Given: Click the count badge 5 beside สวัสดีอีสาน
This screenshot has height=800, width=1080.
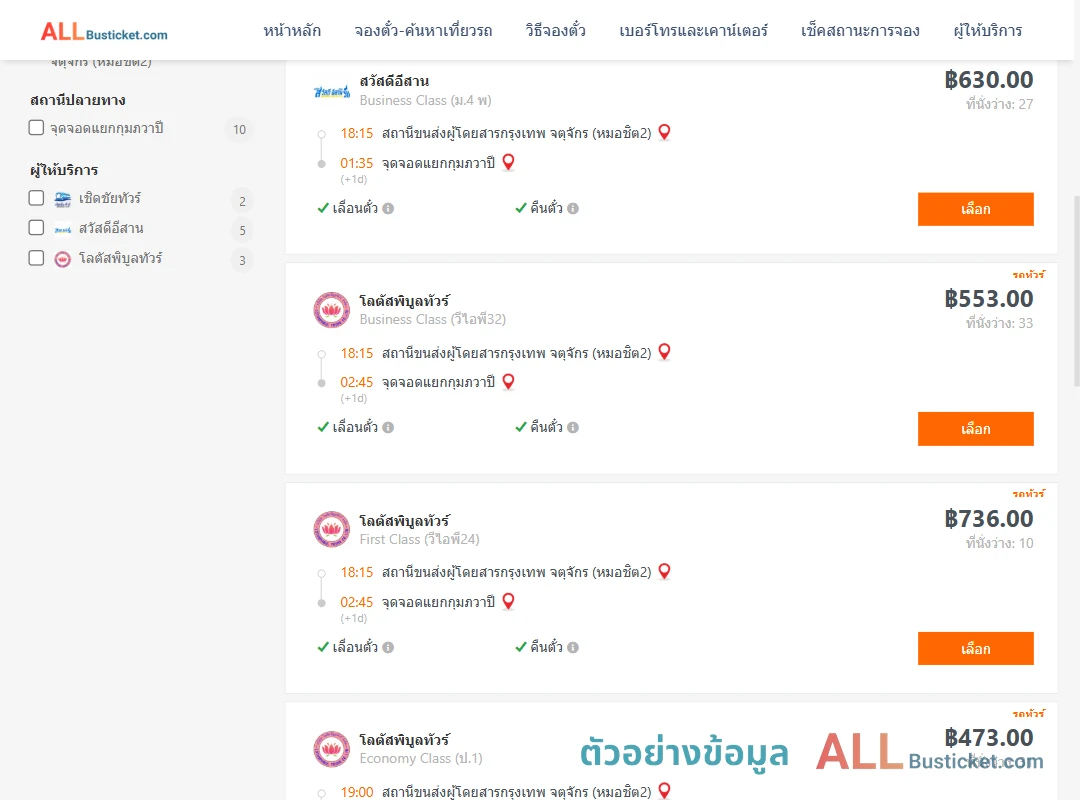Looking at the screenshot, I should click(242, 230).
